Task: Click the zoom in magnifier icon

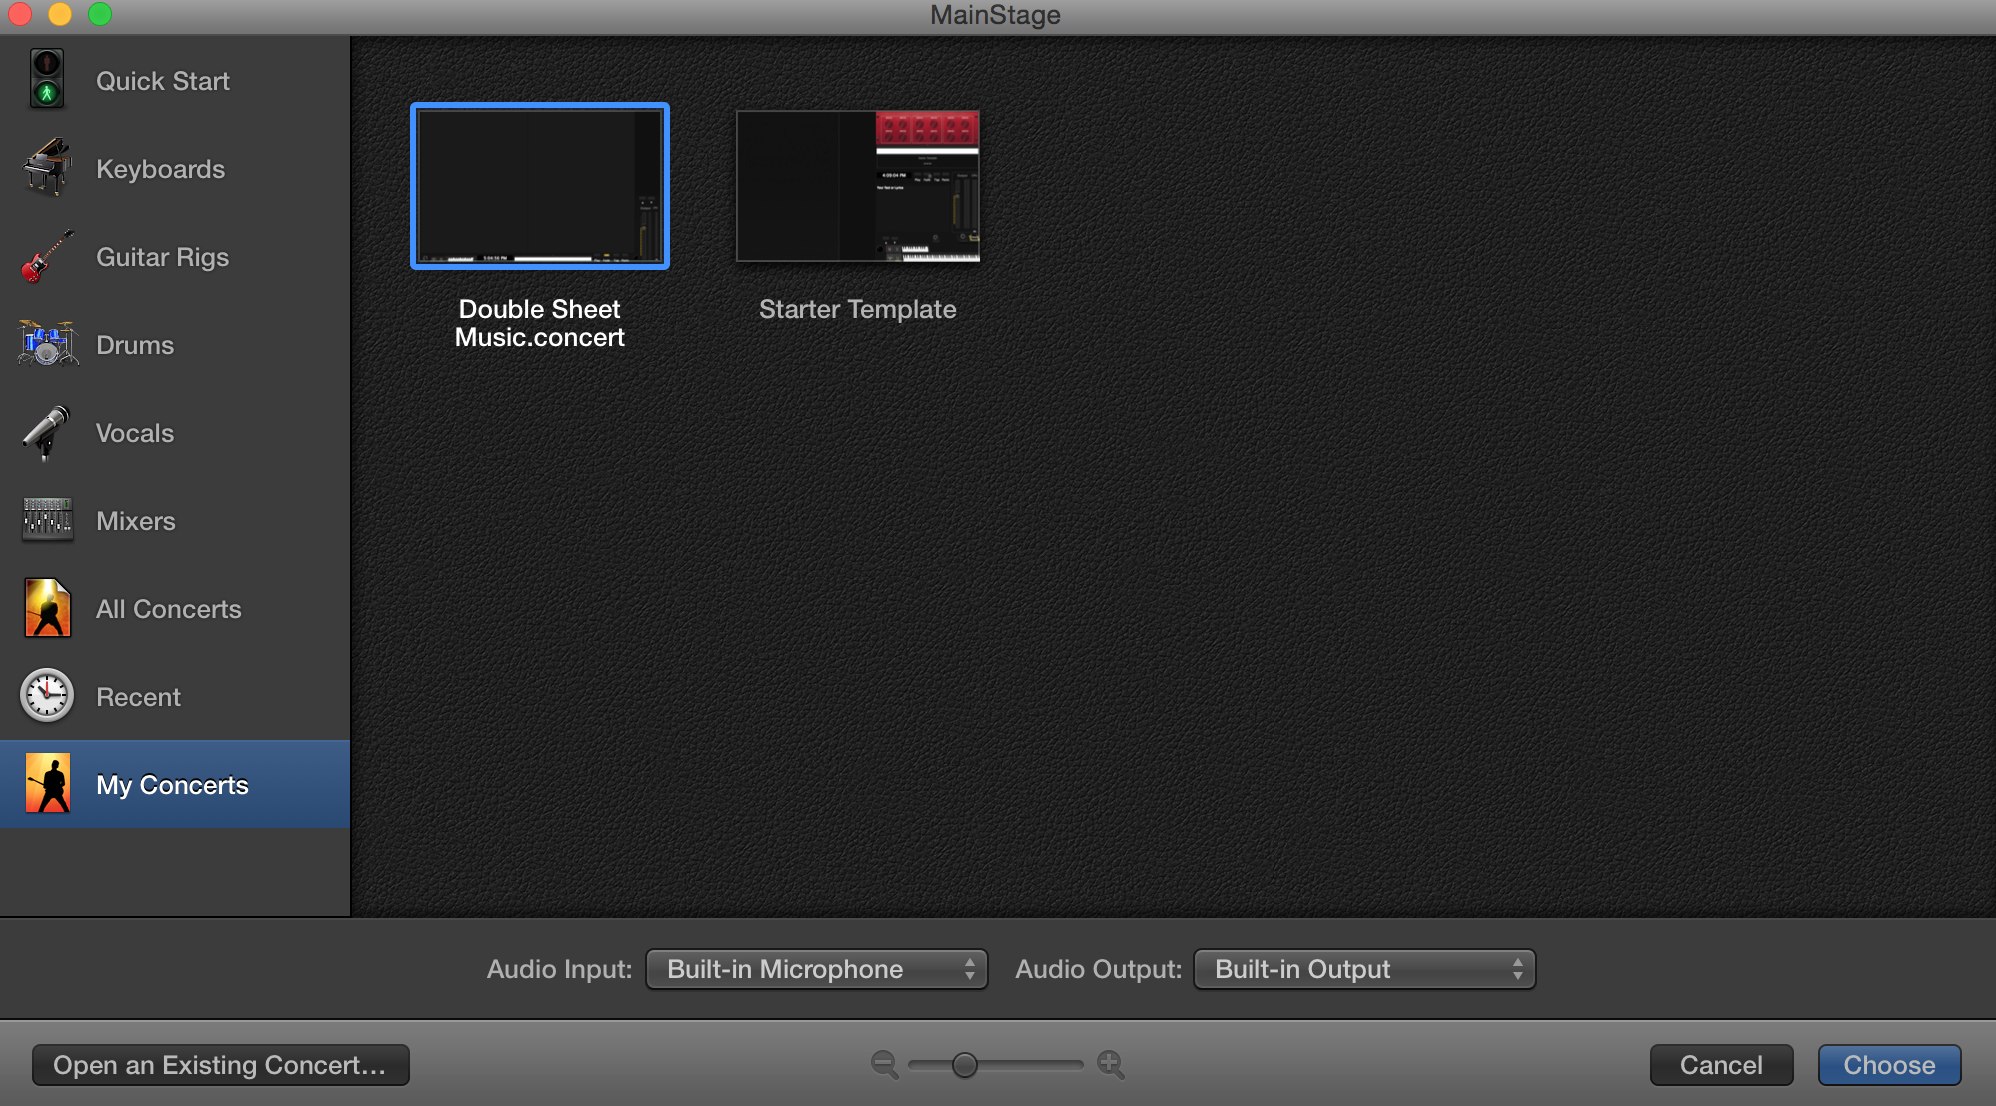Action: (1111, 1065)
